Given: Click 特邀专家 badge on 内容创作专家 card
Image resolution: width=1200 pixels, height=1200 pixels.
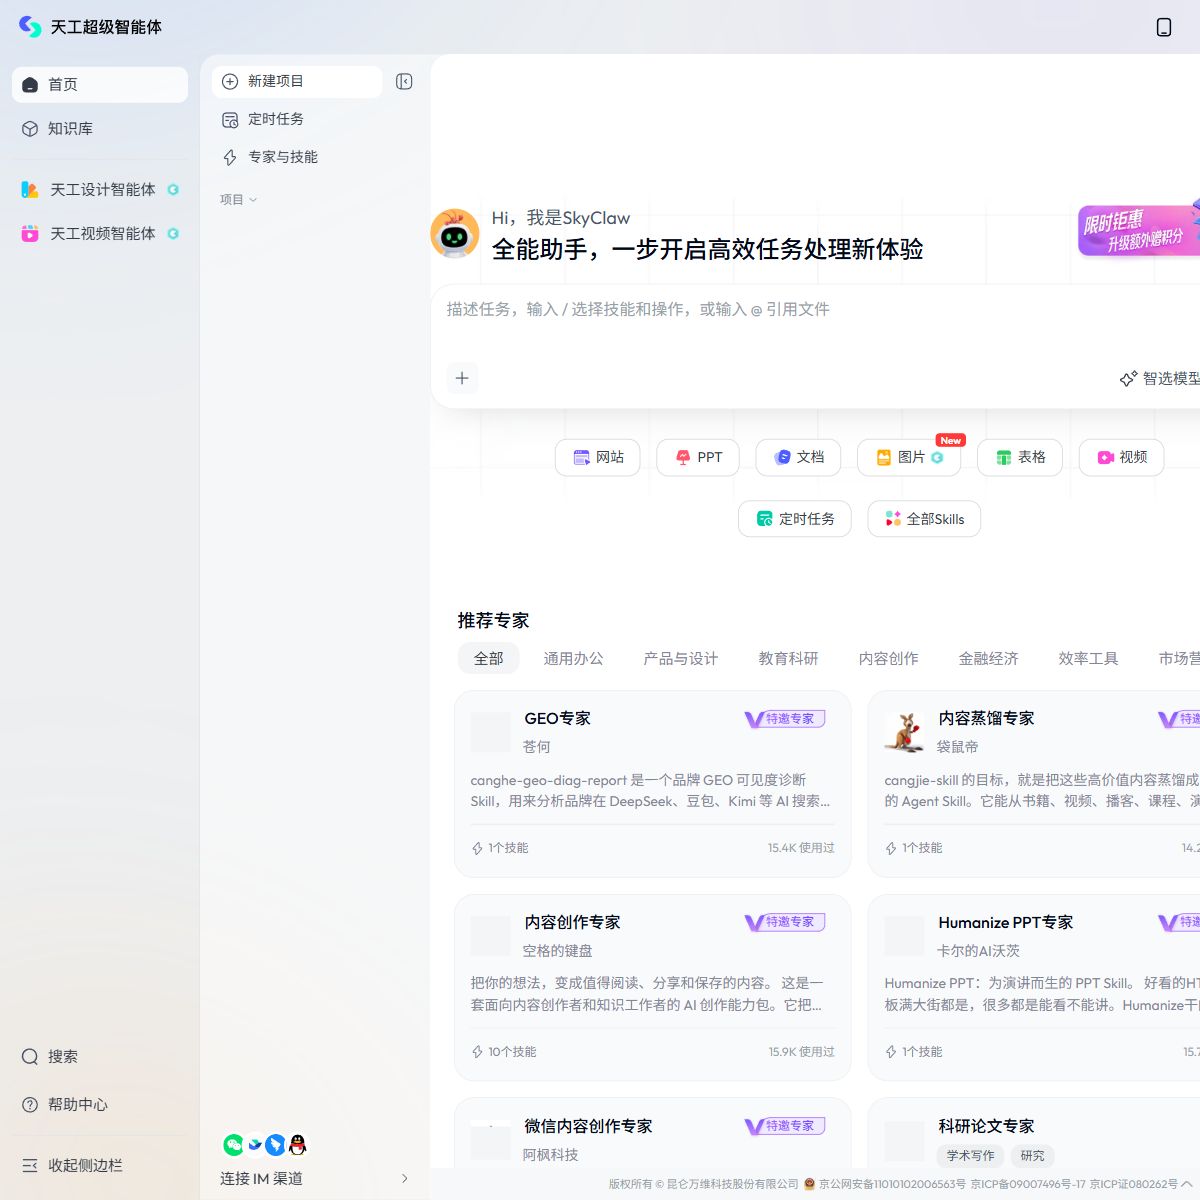Looking at the screenshot, I should [785, 922].
